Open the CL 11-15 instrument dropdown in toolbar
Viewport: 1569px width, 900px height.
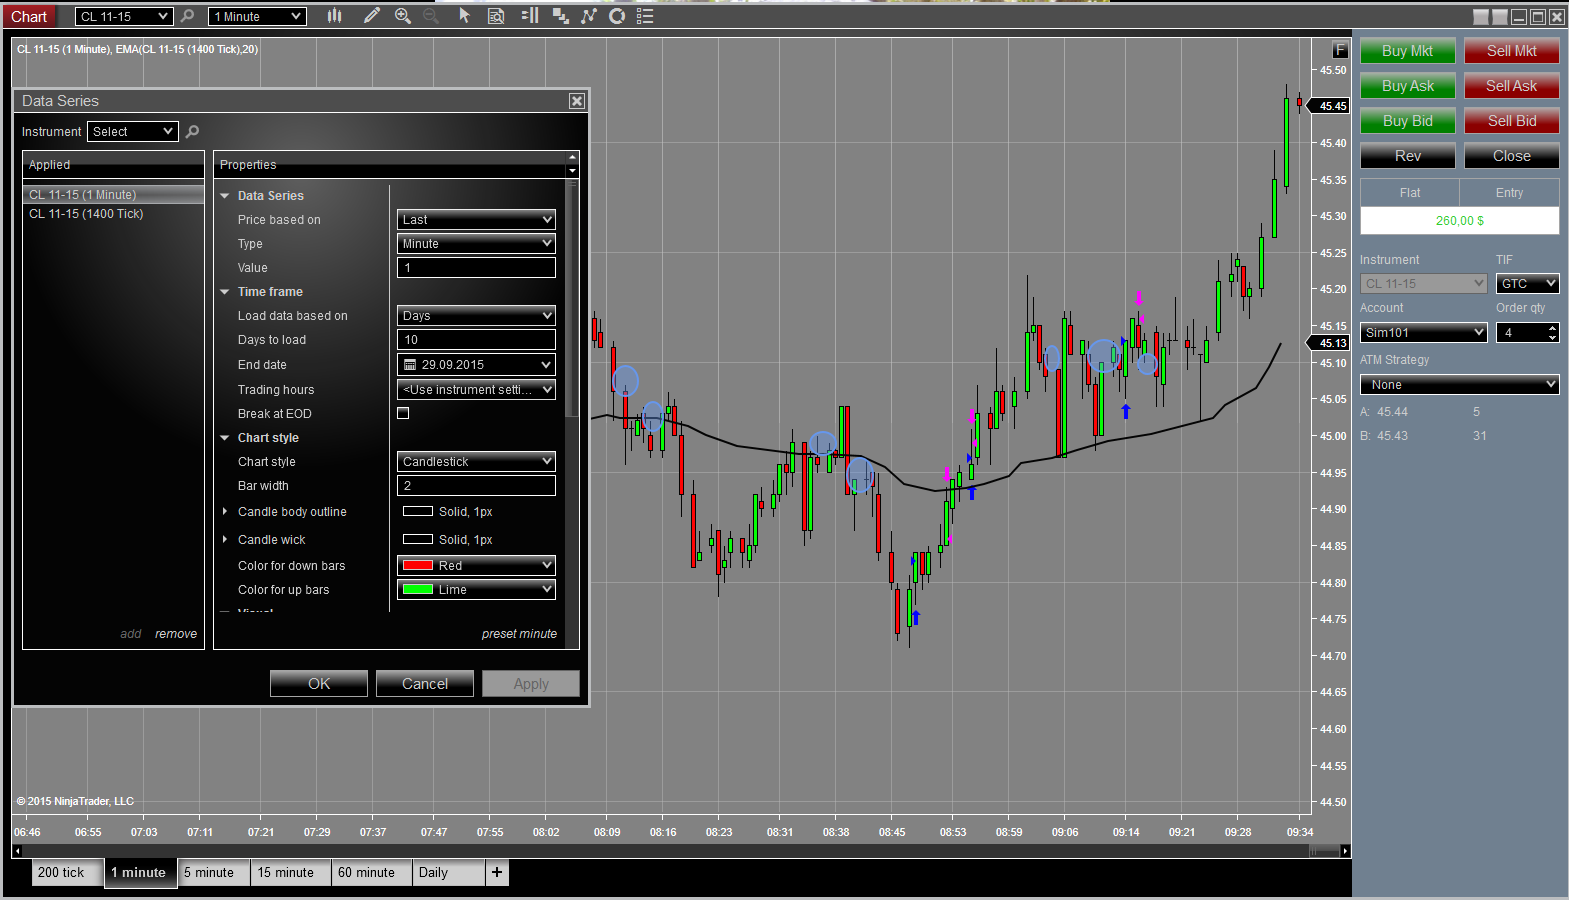pyautogui.click(x=124, y=16)
